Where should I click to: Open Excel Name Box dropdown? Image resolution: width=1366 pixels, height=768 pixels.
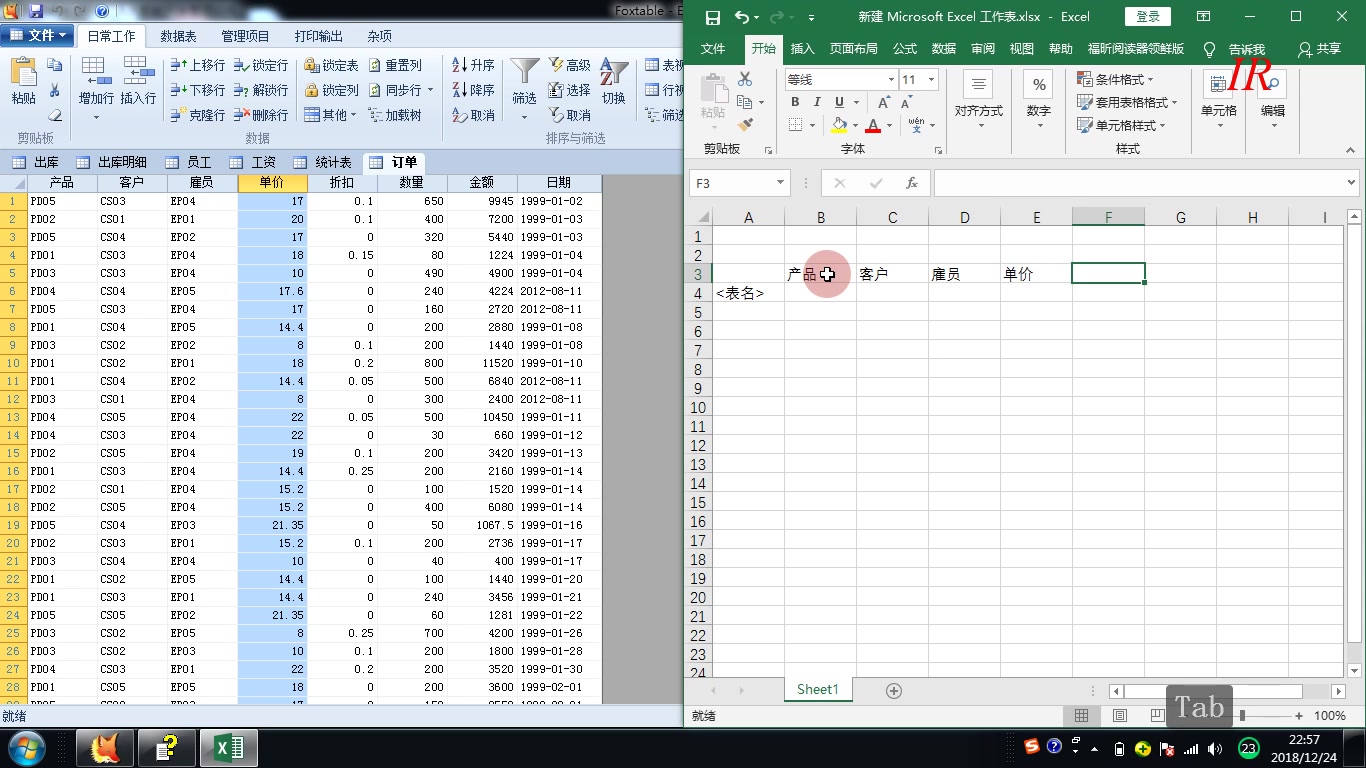point(781,183)
